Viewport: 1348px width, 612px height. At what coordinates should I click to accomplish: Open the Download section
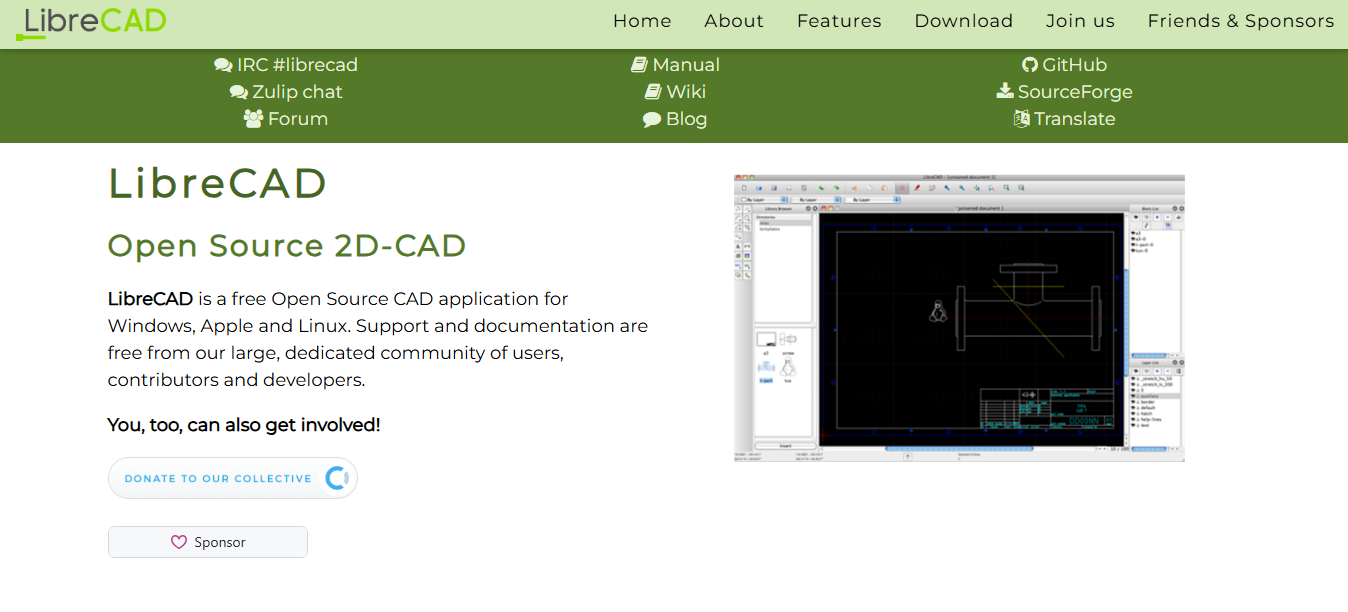pyautogui.click(x=963, y=21)
